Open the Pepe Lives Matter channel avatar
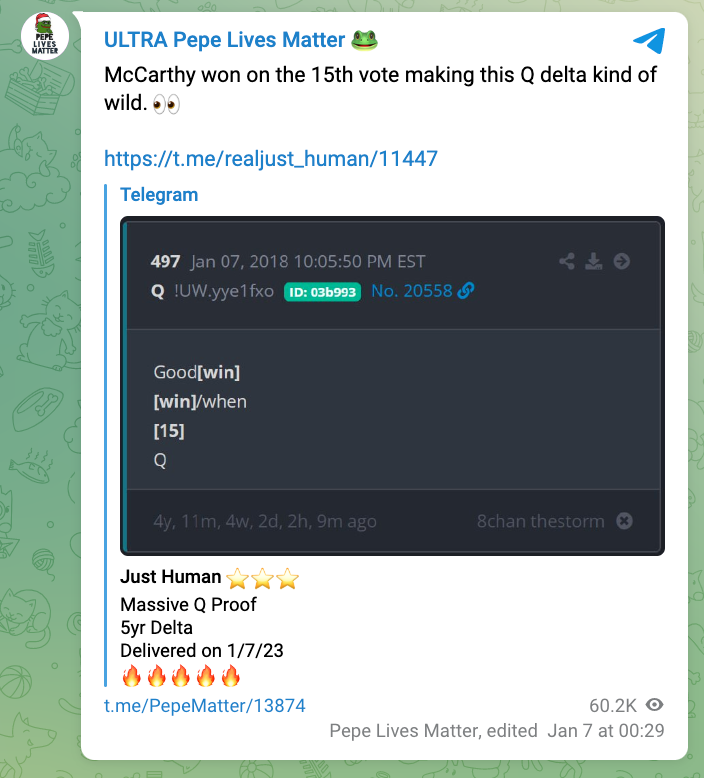 pos(45,37)
